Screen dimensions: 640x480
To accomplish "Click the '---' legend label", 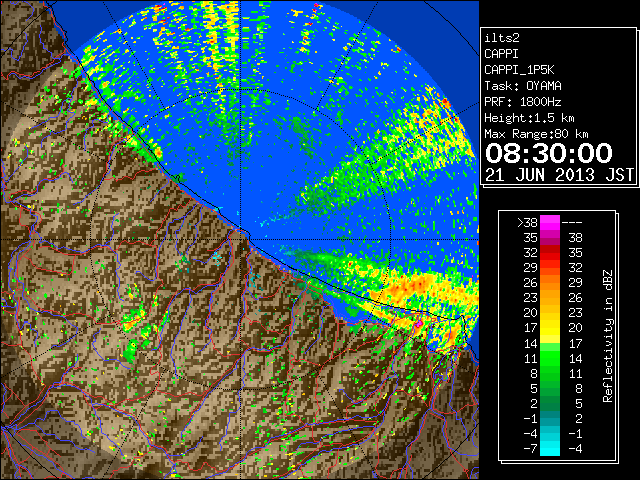I will pyautogui.click(x=572, y=223).
